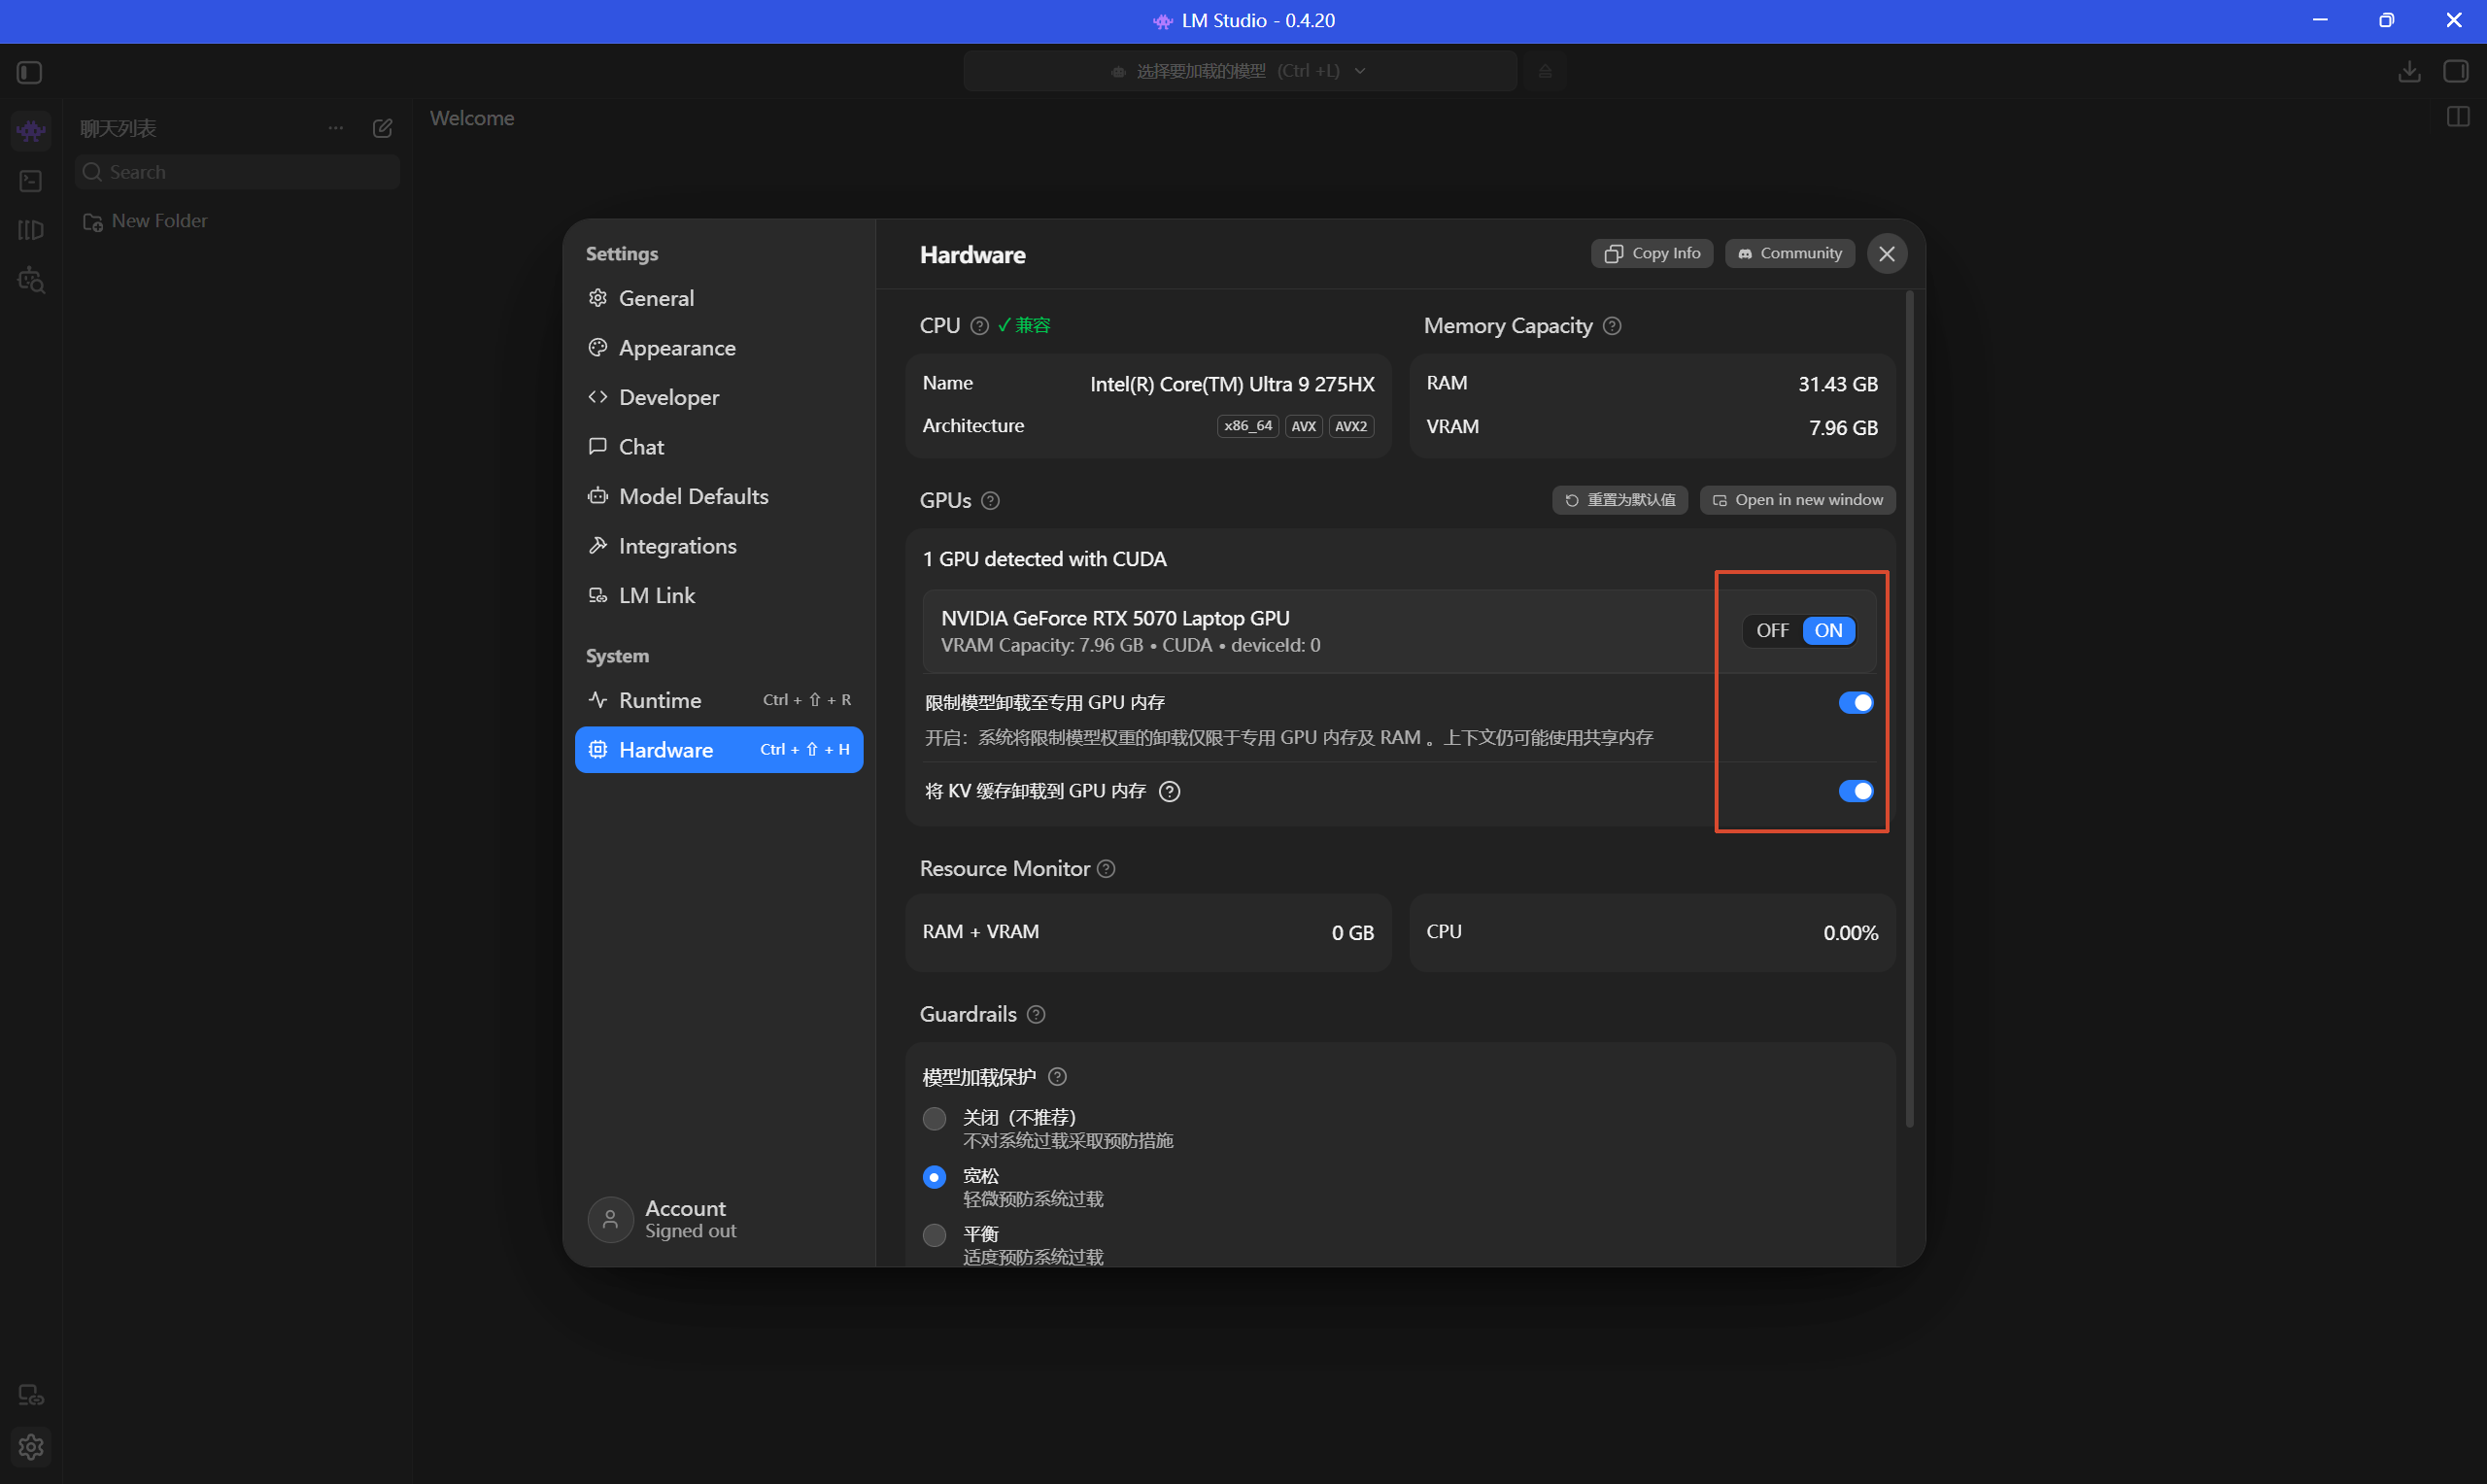Click the Welcome tab title
This screenshot has width=2487, height=1484.
472,118
